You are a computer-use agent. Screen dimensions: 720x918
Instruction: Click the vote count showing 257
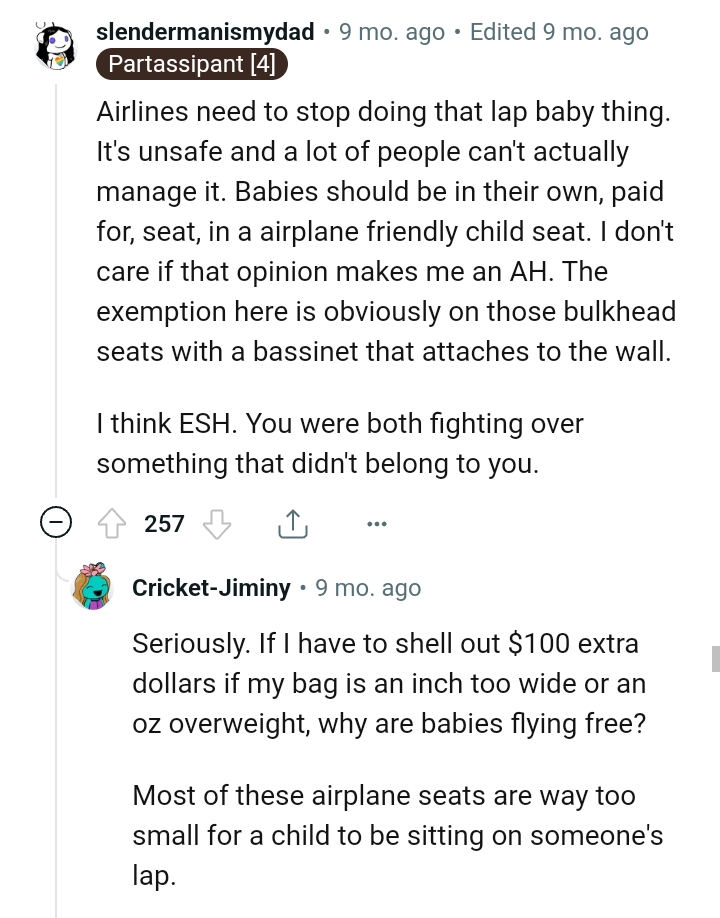pos(163,523)
